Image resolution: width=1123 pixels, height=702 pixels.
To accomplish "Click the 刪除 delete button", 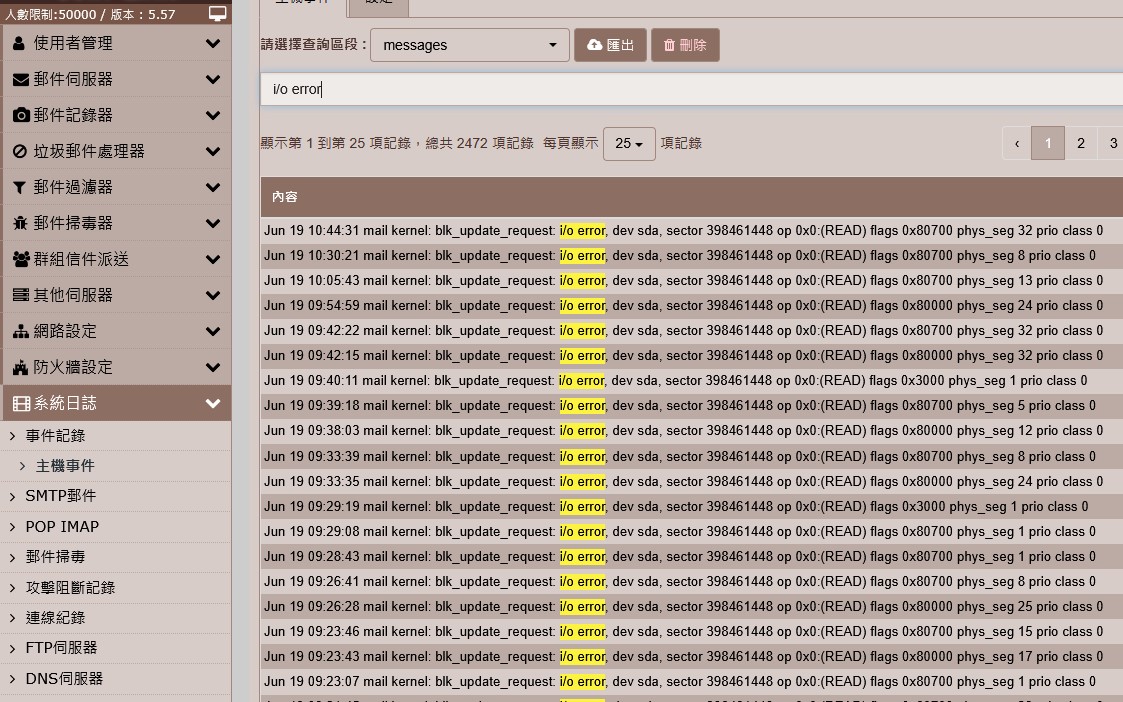I will coord(685,45).
